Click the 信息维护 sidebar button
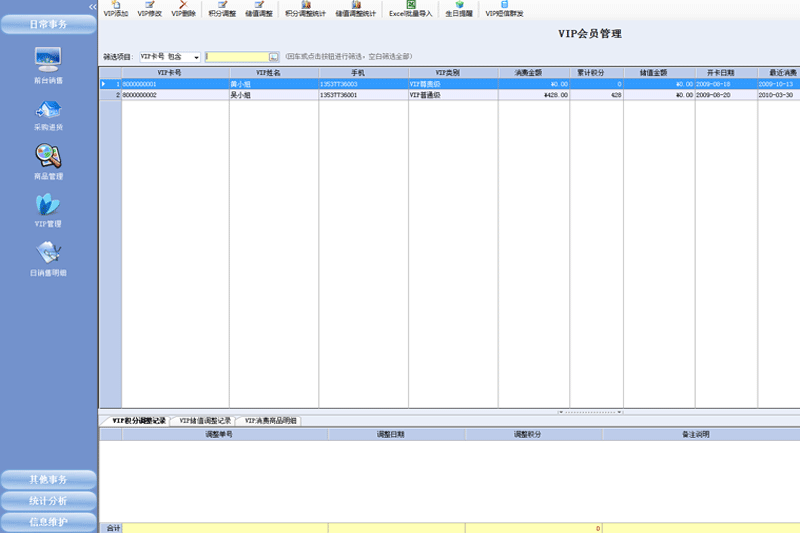 [48, 521]
